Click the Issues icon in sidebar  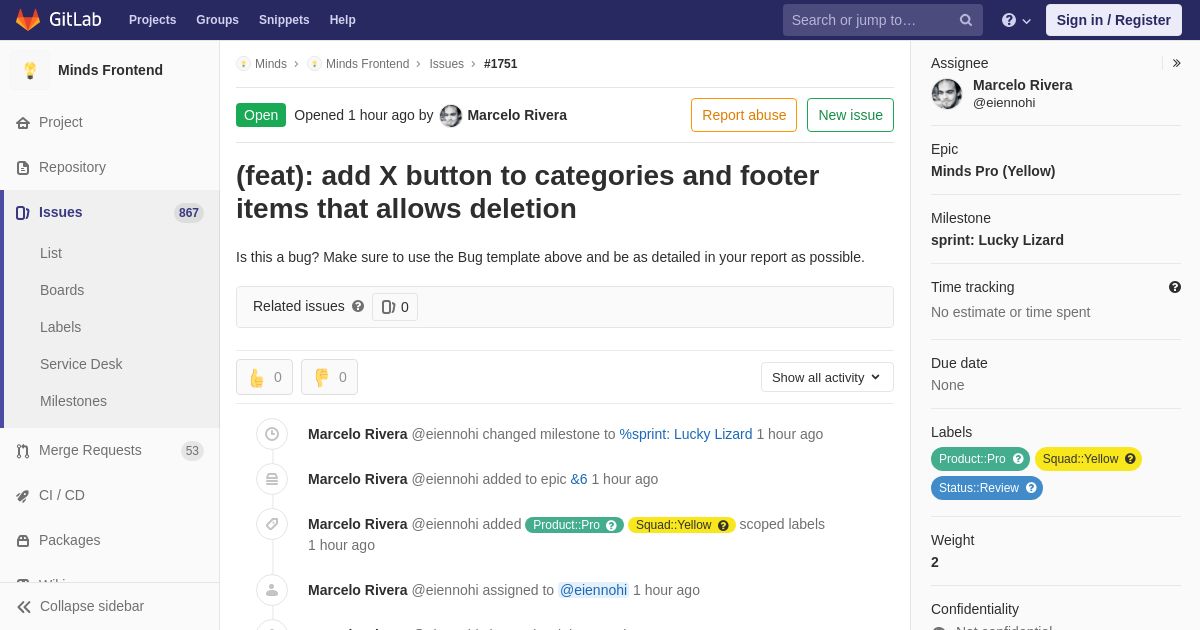click(x=23, y=212)
